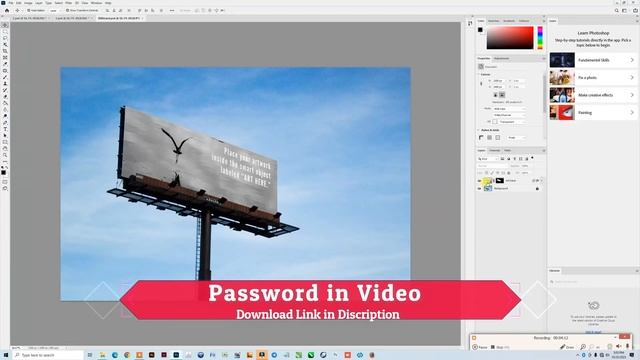Select the Eyedropper tool
The width and height of the screenshot is (640, 360).
pos(5,64)
